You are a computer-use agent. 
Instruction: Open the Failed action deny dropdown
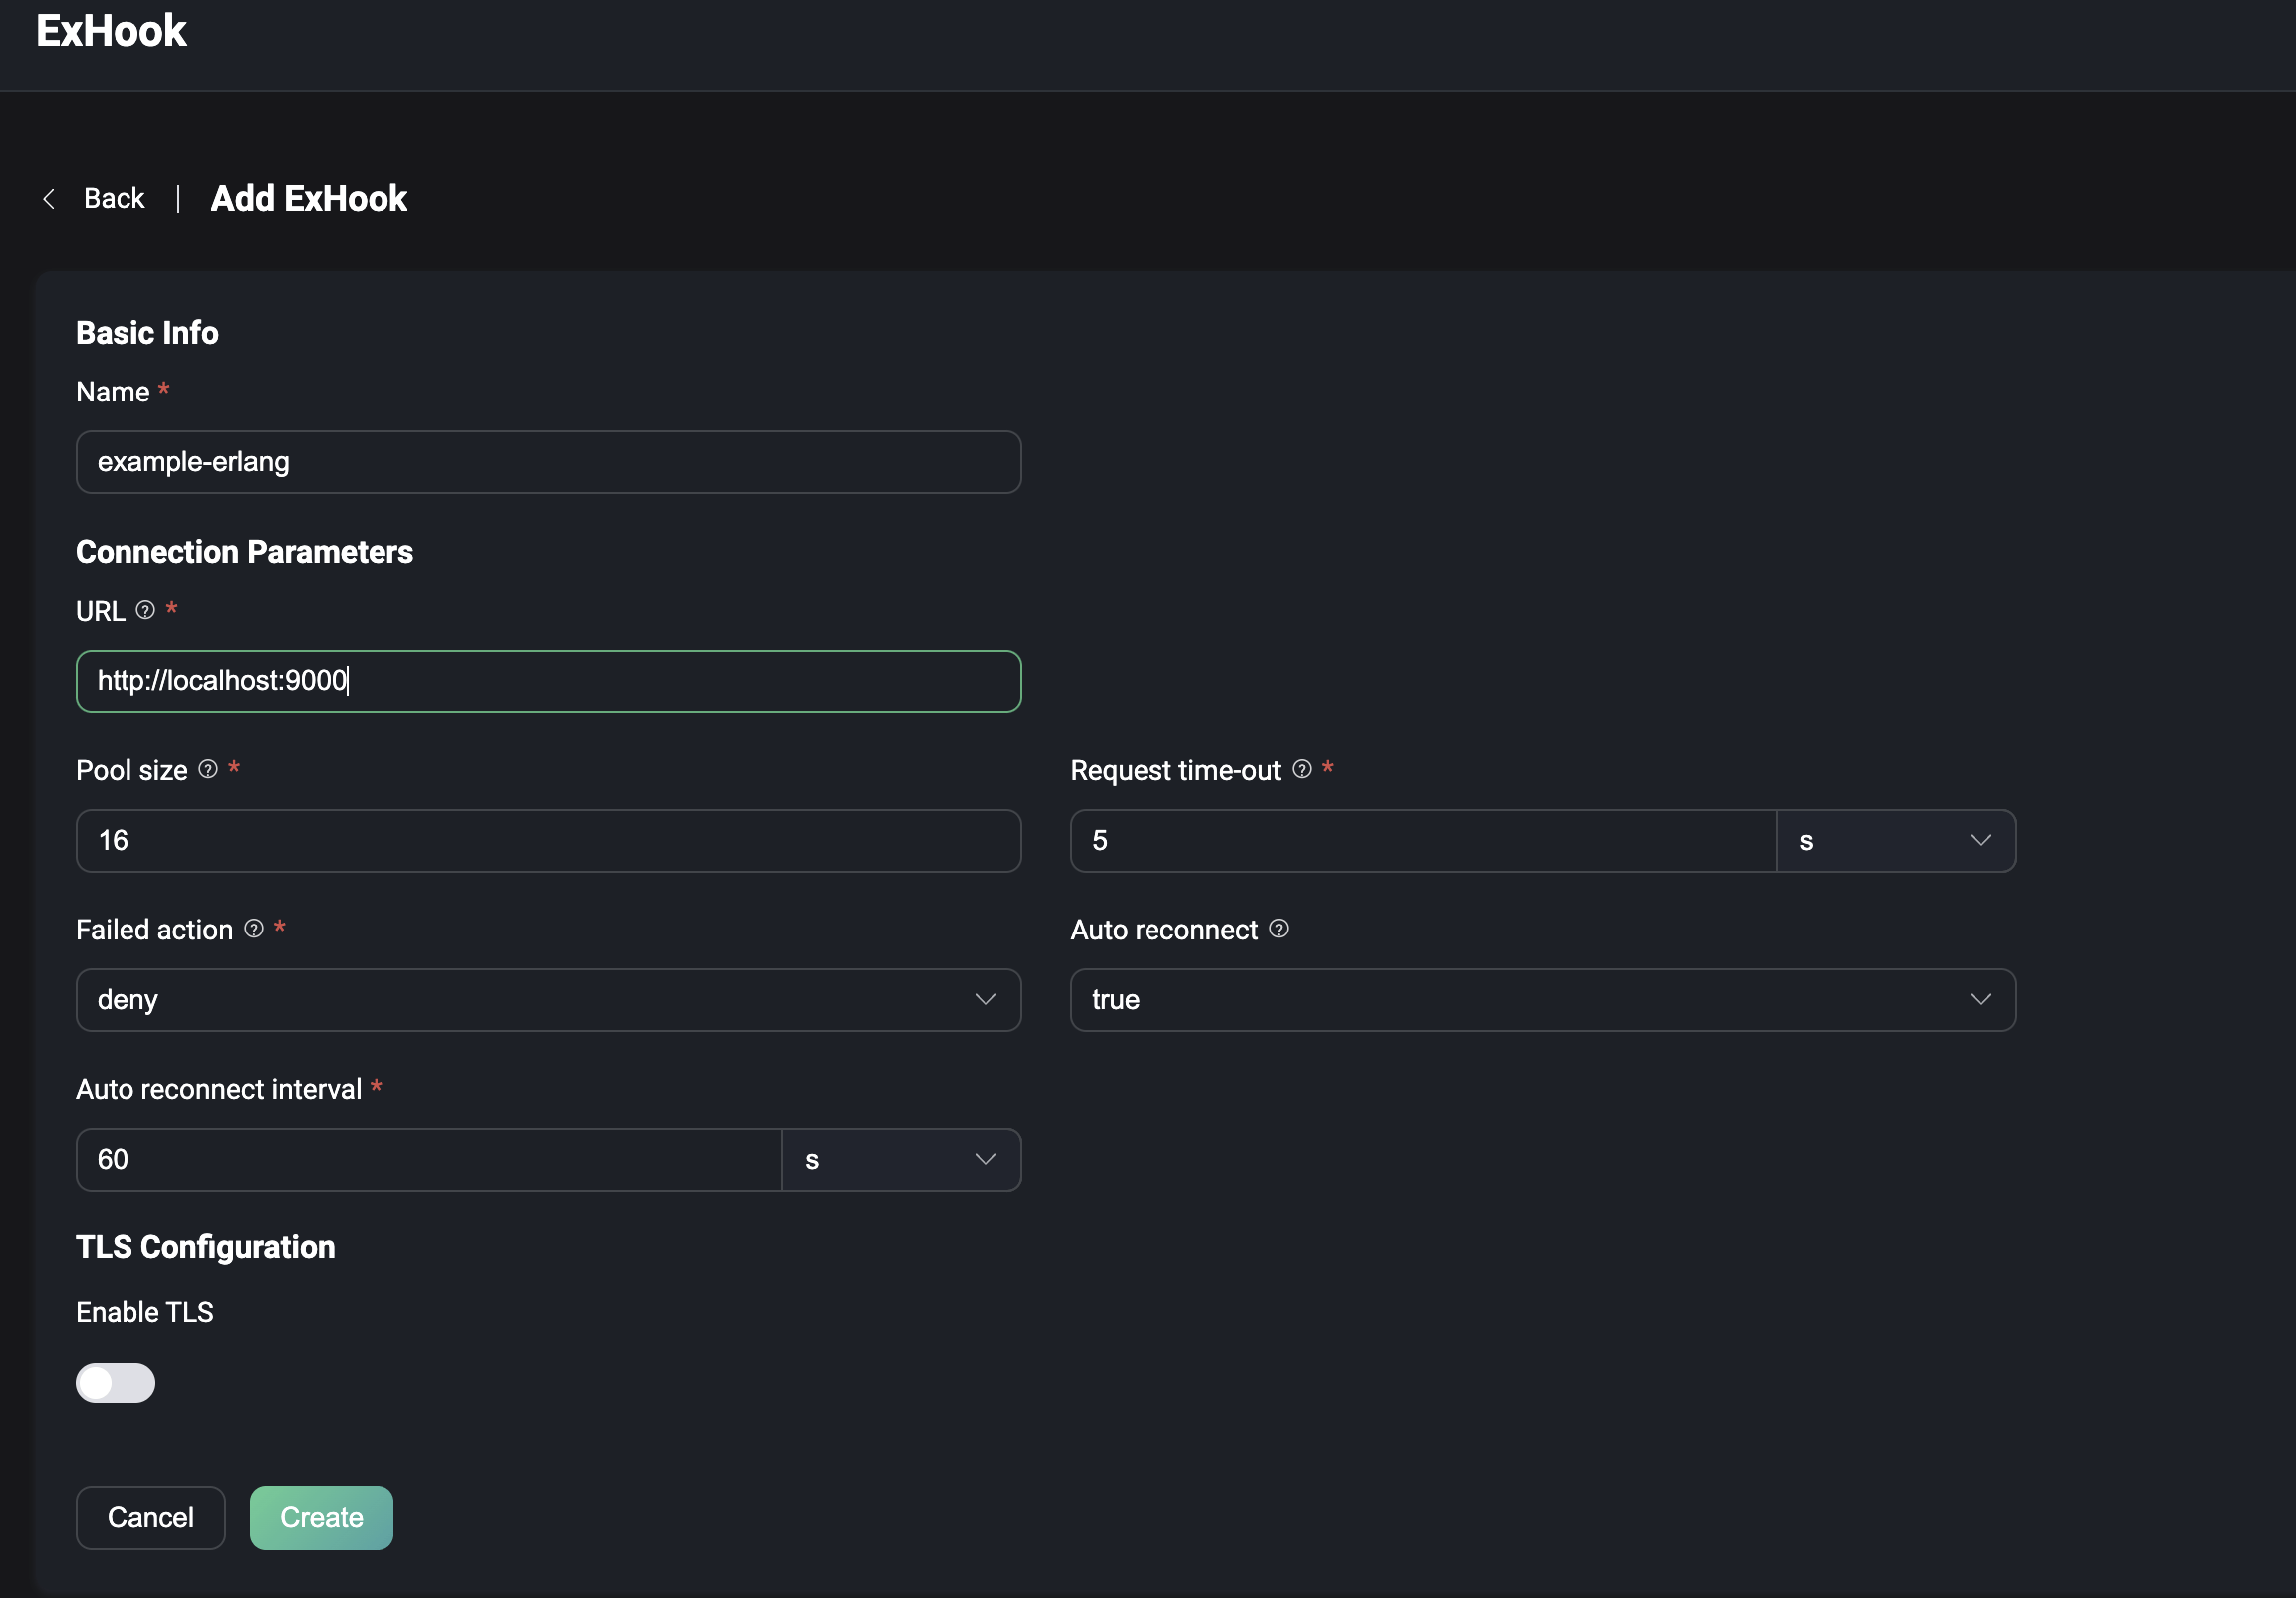tap(547, 1000)
